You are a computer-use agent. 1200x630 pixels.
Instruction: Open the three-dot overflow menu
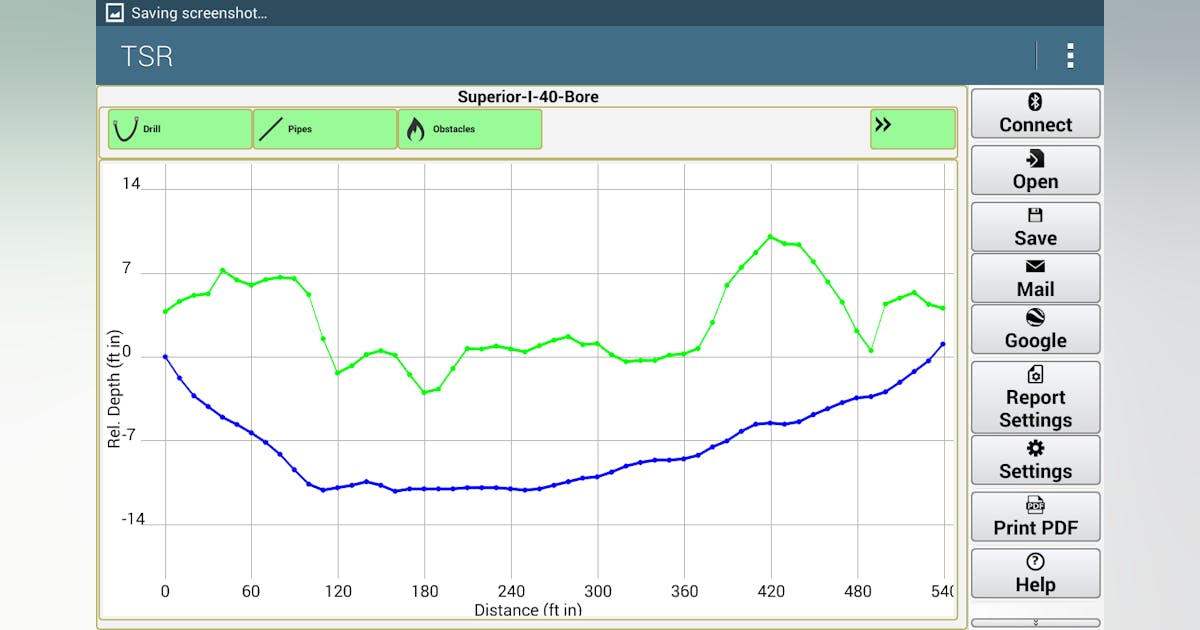1070,56
